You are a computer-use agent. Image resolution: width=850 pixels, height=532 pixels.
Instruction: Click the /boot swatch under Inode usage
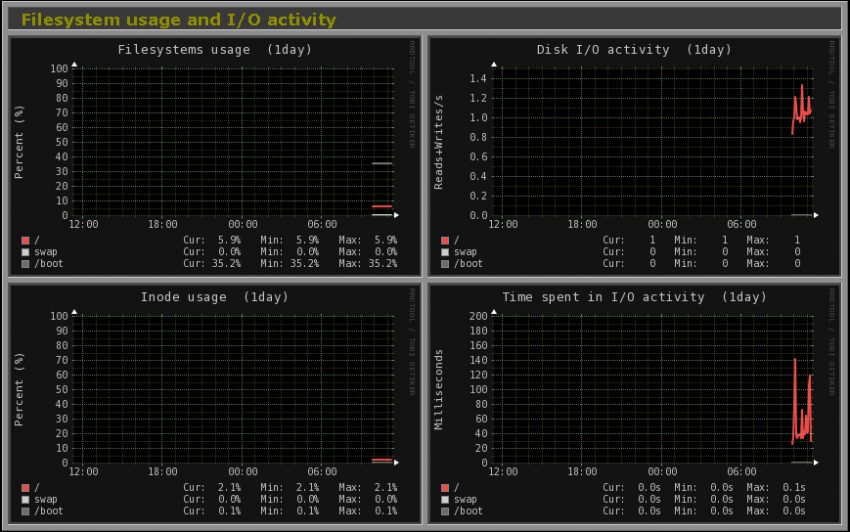coord(25,511)
